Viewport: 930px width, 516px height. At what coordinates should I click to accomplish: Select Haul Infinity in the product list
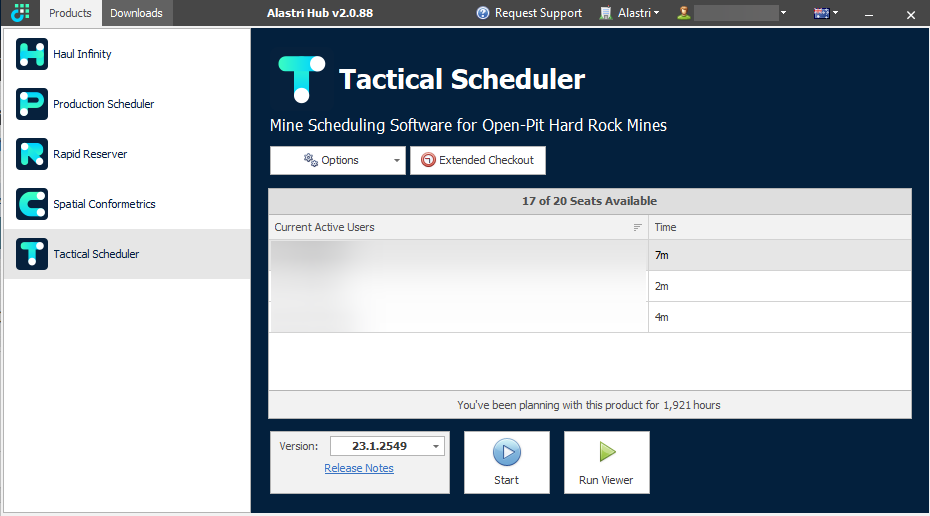click(x=127, y=54)
